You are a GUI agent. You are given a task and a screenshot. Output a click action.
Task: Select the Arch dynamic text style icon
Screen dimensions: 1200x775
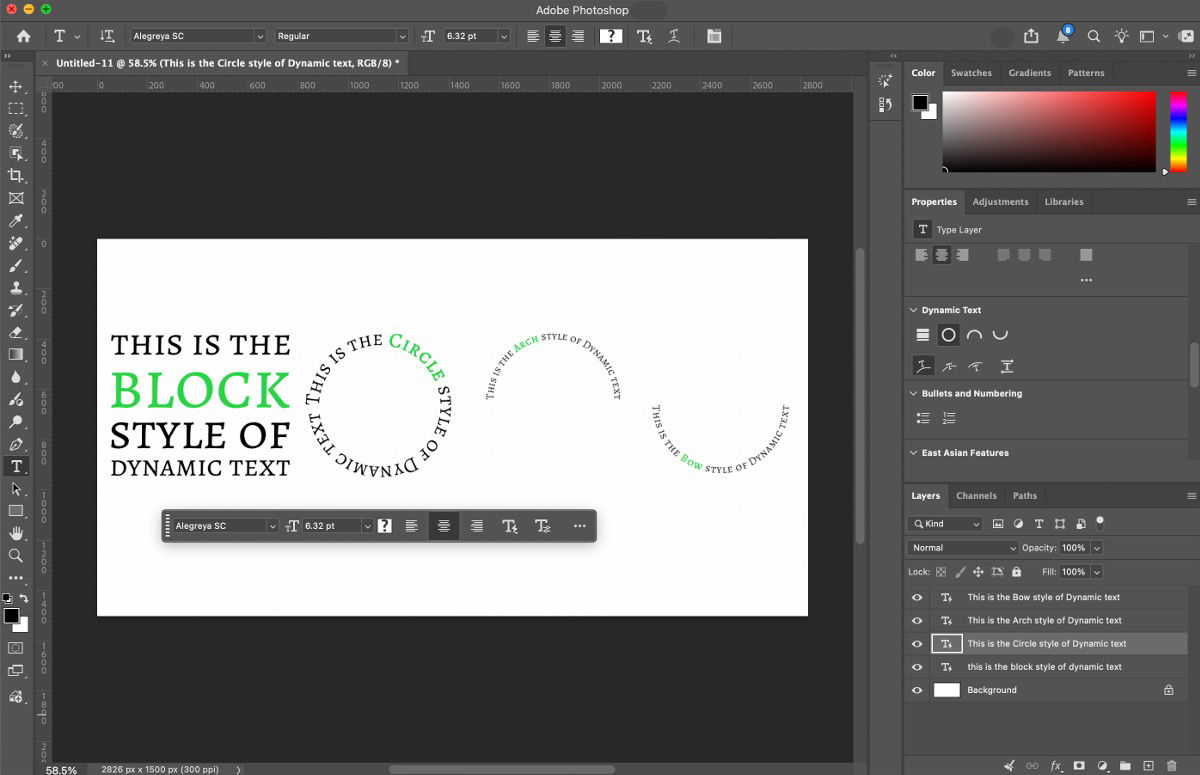[975, 335]
